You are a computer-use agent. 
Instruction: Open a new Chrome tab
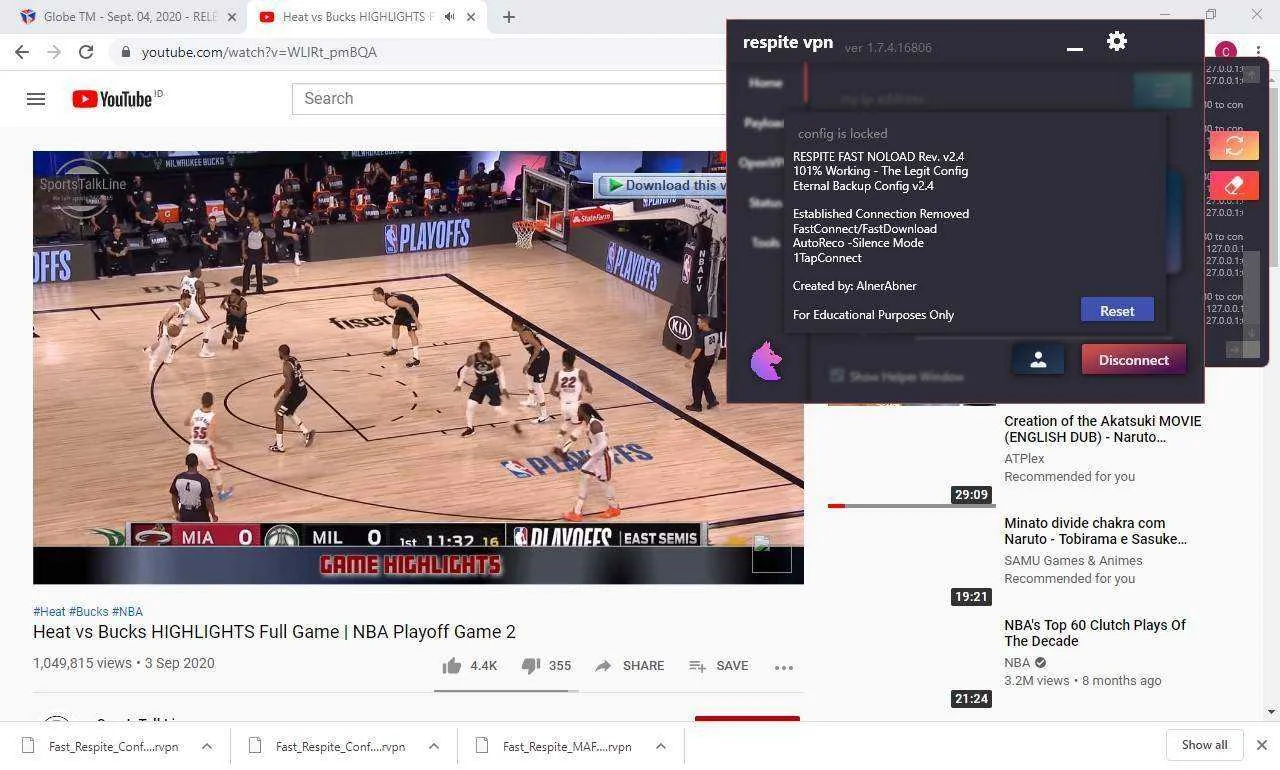click(509, 17)
